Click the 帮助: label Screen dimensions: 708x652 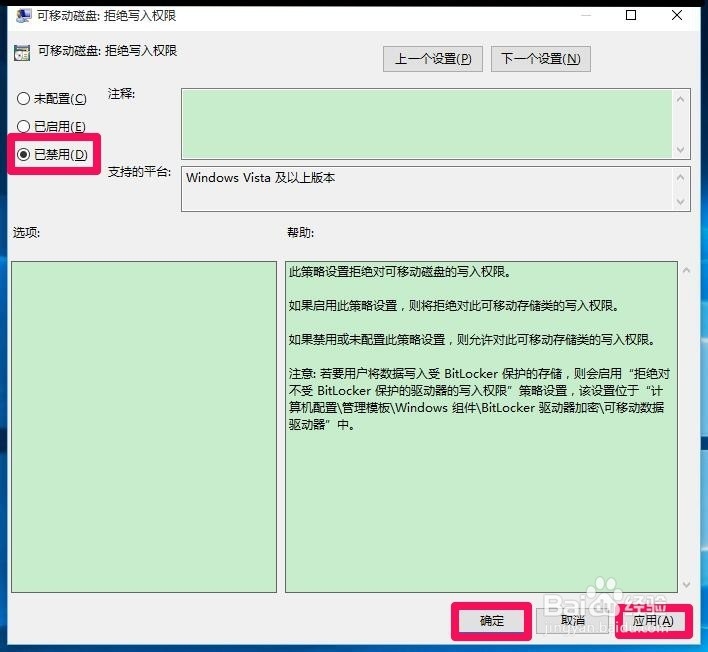[x=300, y=233]
